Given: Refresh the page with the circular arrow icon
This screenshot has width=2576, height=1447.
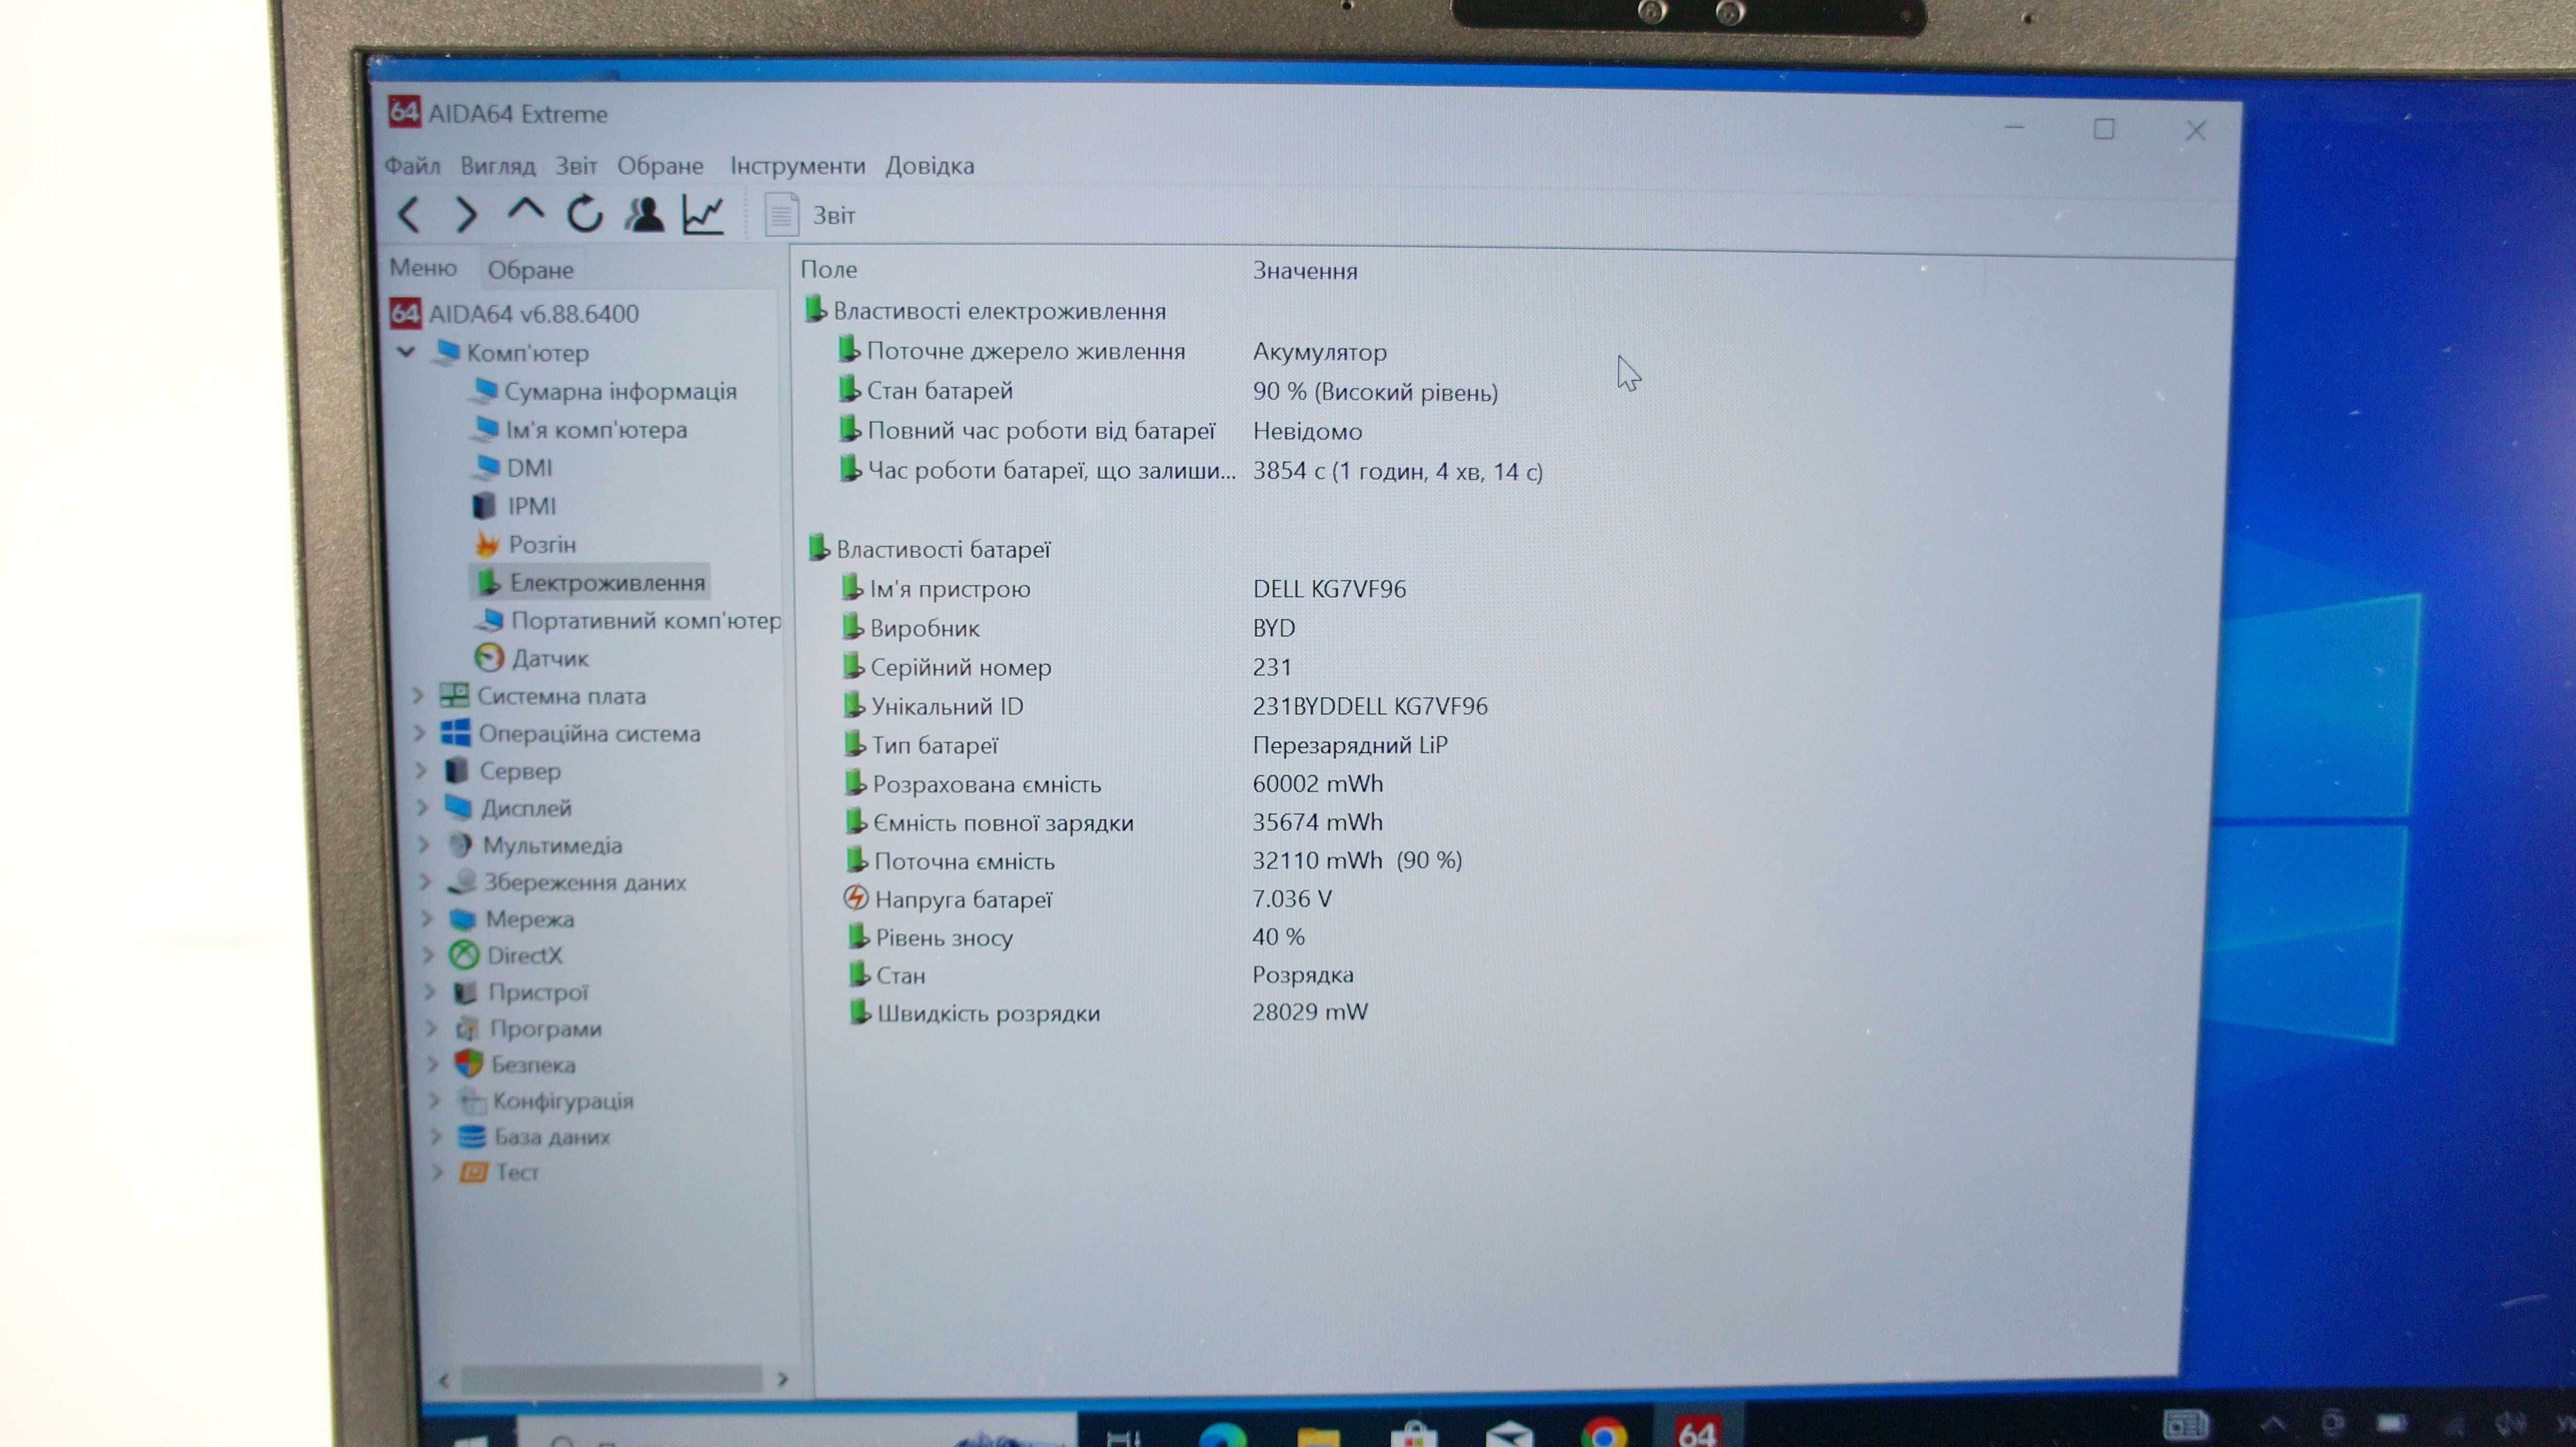Looking at the screenshot, I should click(585, 213).
